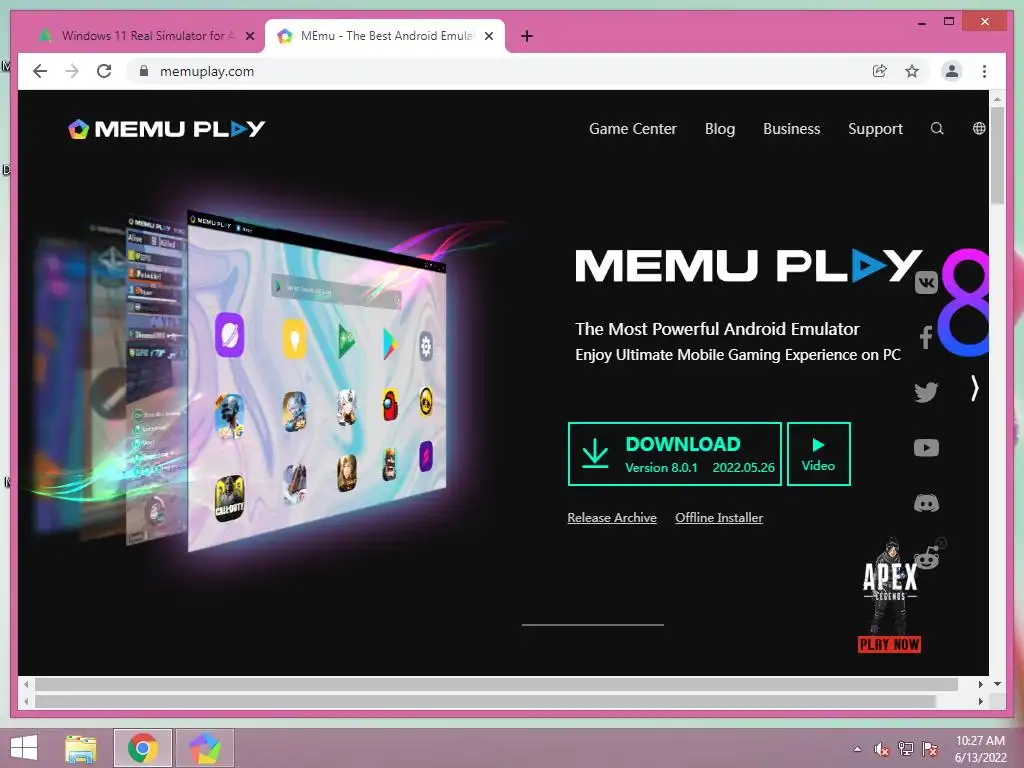Close the MEmu tab
Viewport: 1024px width, 768px height.
[x=488, y=36]
